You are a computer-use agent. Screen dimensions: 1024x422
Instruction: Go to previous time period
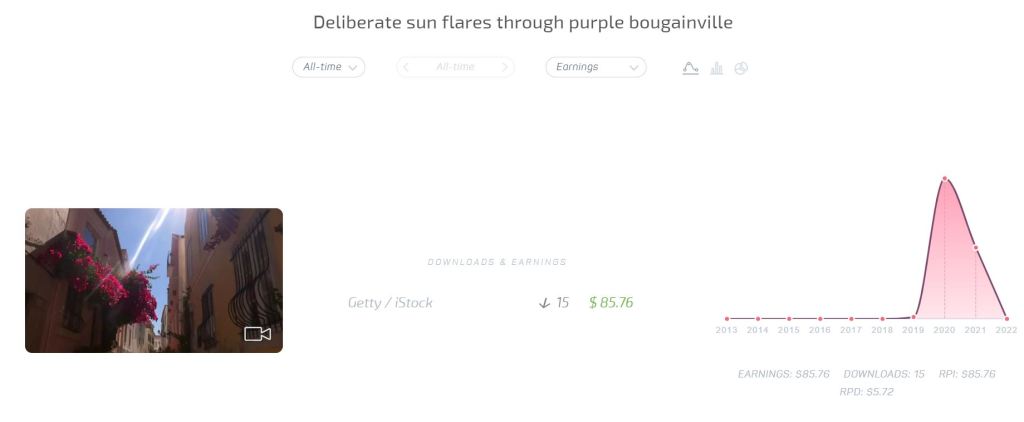(406, 67)
